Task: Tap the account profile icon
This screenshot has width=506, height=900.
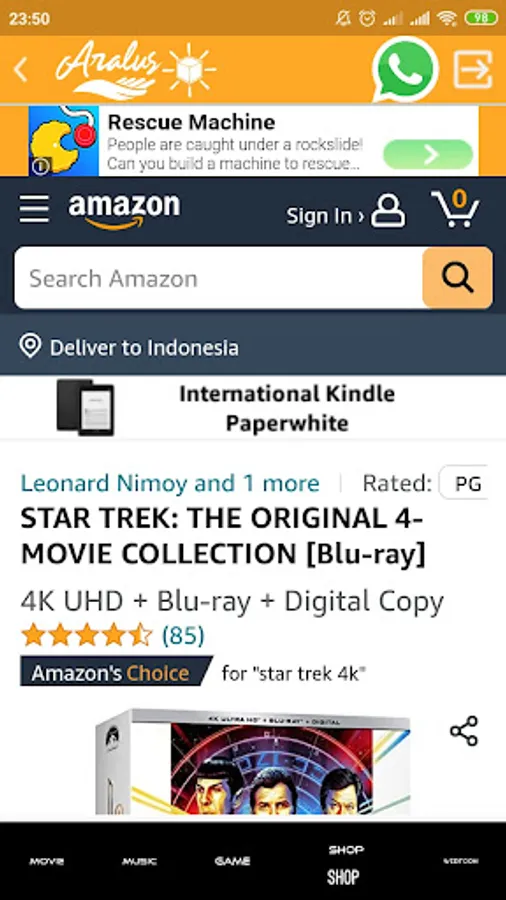Action: [x=388, y=211]
